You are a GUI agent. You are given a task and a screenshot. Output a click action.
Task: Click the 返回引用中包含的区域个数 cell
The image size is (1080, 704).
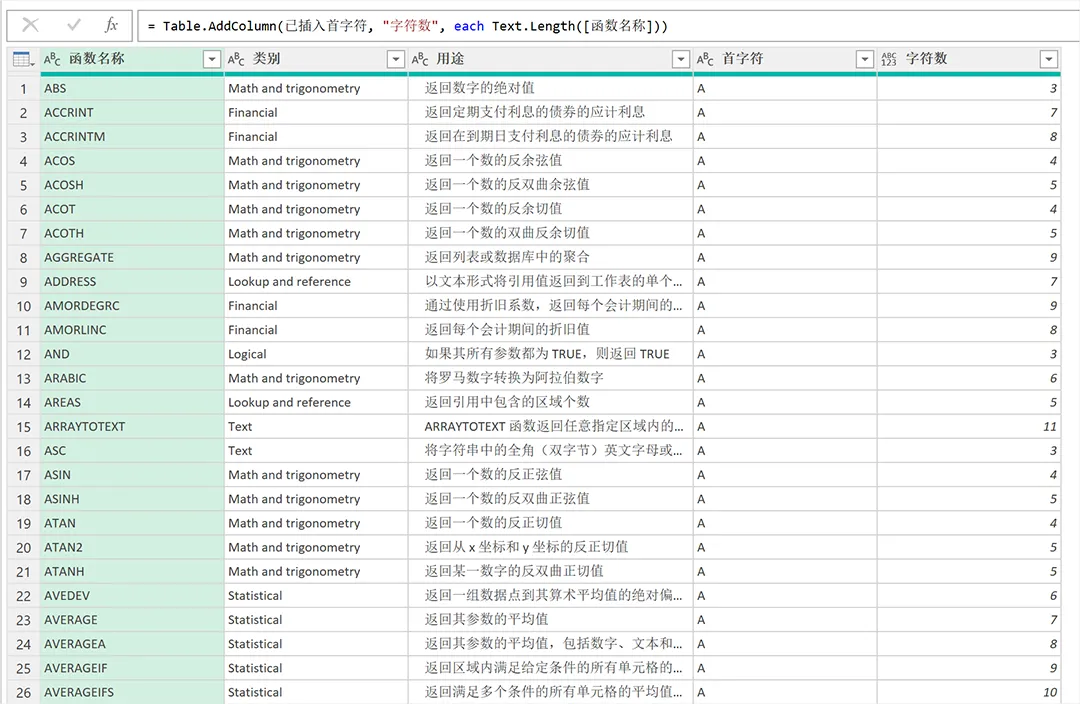click(550, 402)
